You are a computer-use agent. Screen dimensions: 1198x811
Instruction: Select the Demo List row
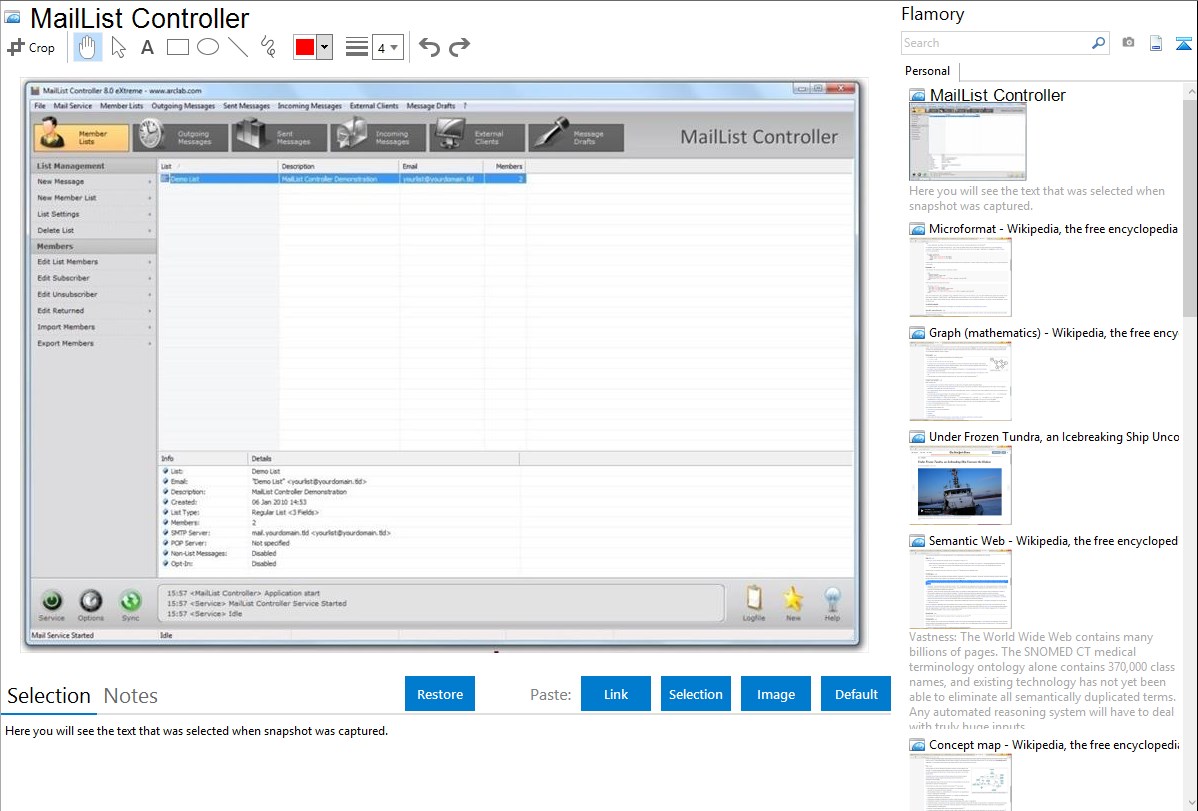[342, 179]
